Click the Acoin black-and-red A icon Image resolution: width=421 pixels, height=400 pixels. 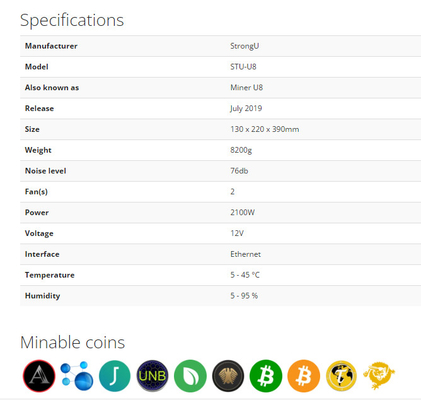click(39, 376)
